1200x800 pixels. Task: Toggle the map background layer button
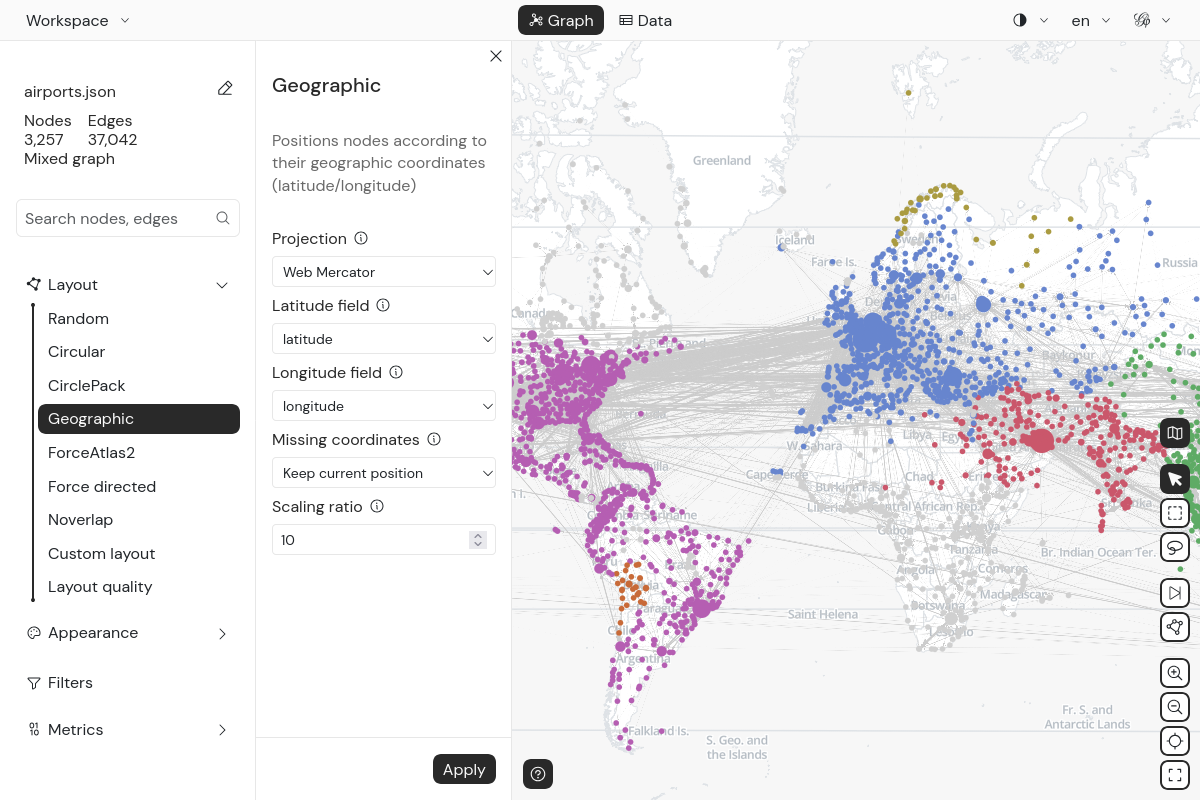[1175, 433]
